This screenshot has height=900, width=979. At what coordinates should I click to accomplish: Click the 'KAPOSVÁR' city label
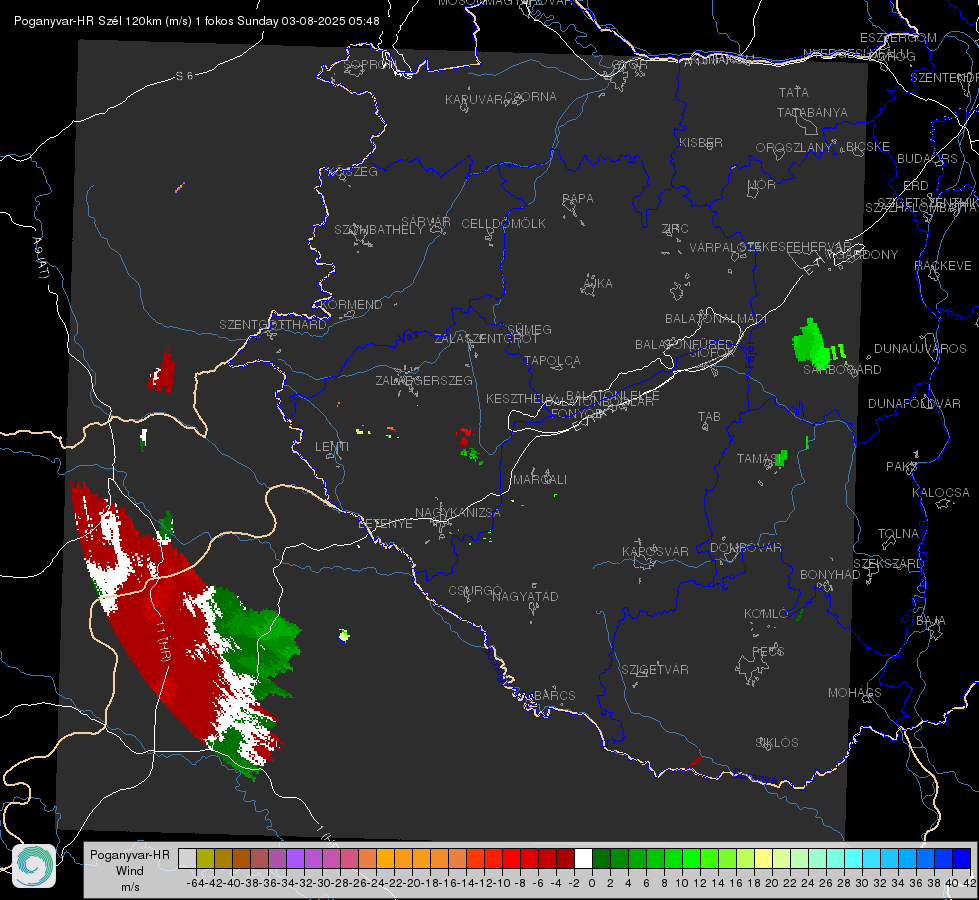pyautogui.click(x=656, y=551)
